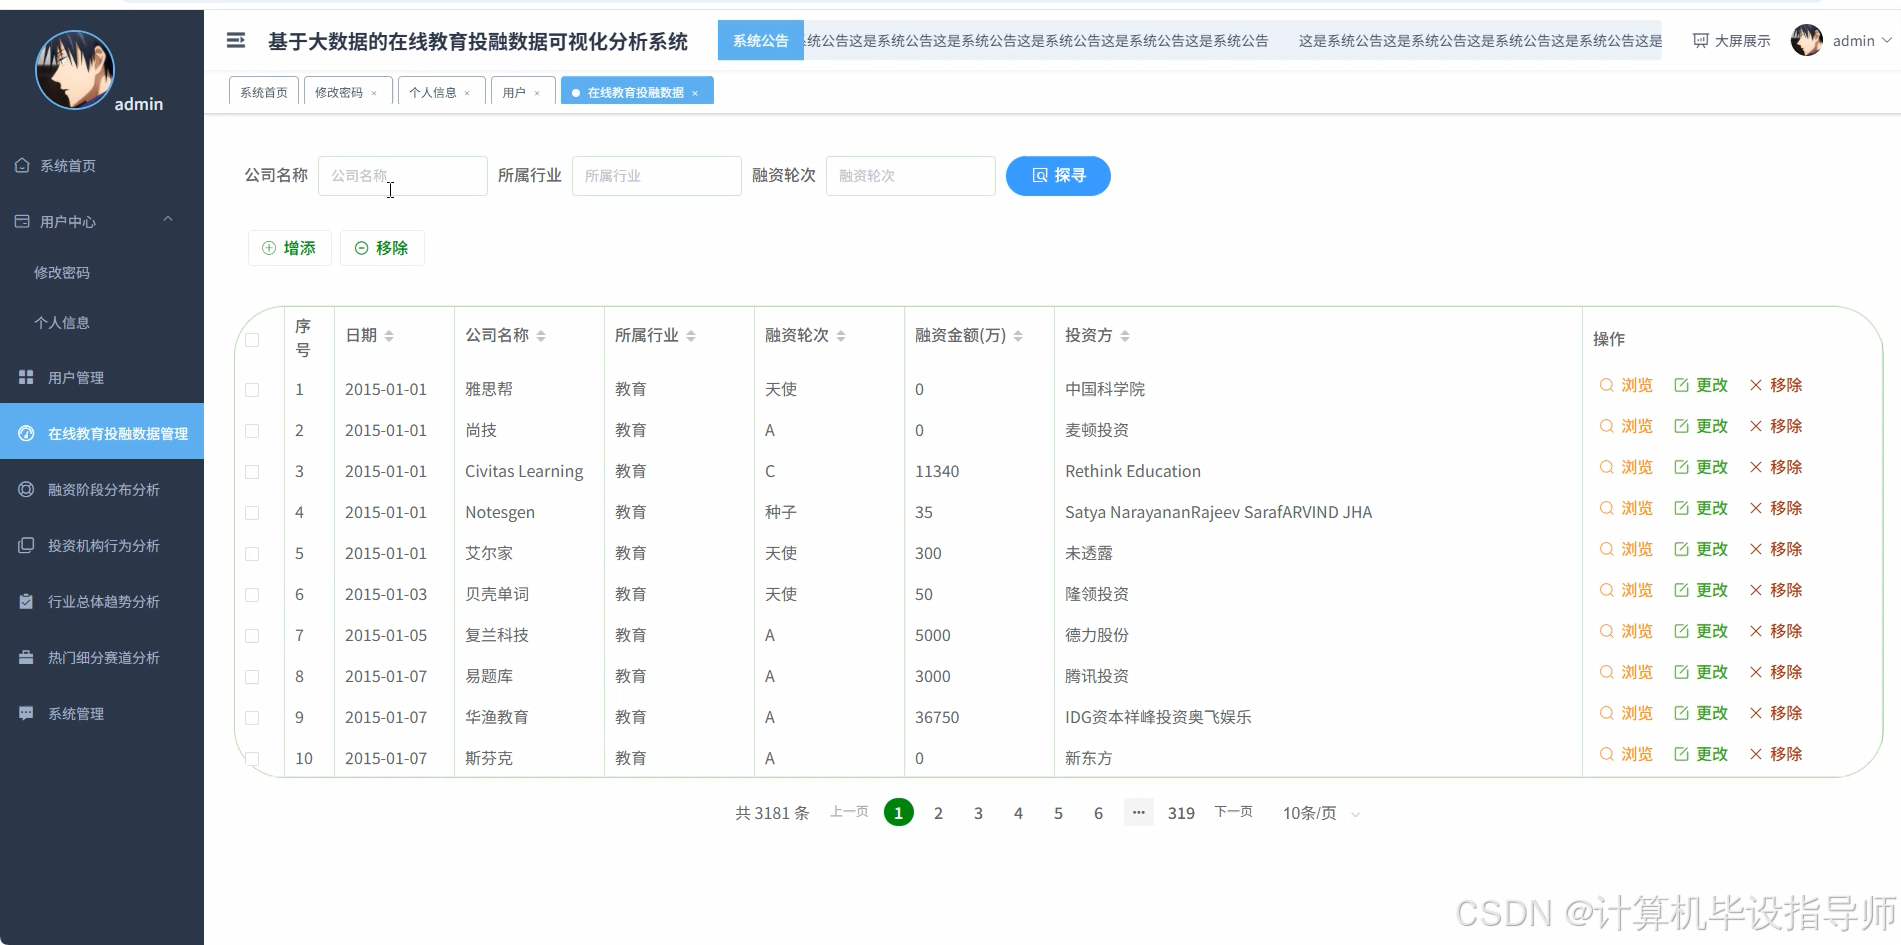Screen dimensions: 1901x945
Task: Click the amount cell 11340
Action: coord(937,471)
